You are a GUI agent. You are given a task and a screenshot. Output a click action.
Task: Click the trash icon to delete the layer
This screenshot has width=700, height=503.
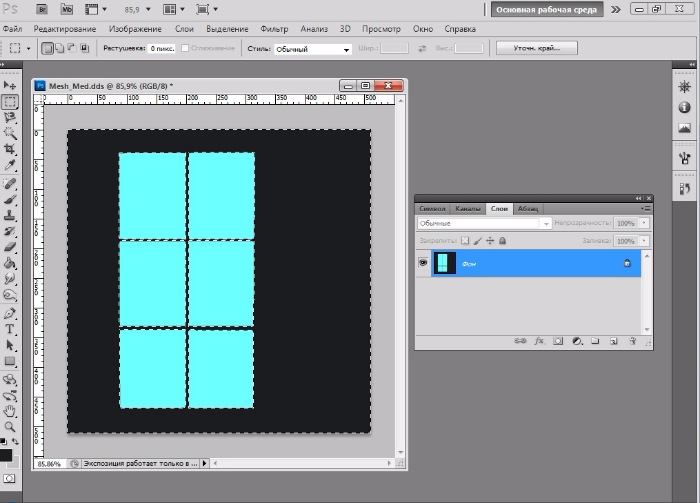pos(631,341)
